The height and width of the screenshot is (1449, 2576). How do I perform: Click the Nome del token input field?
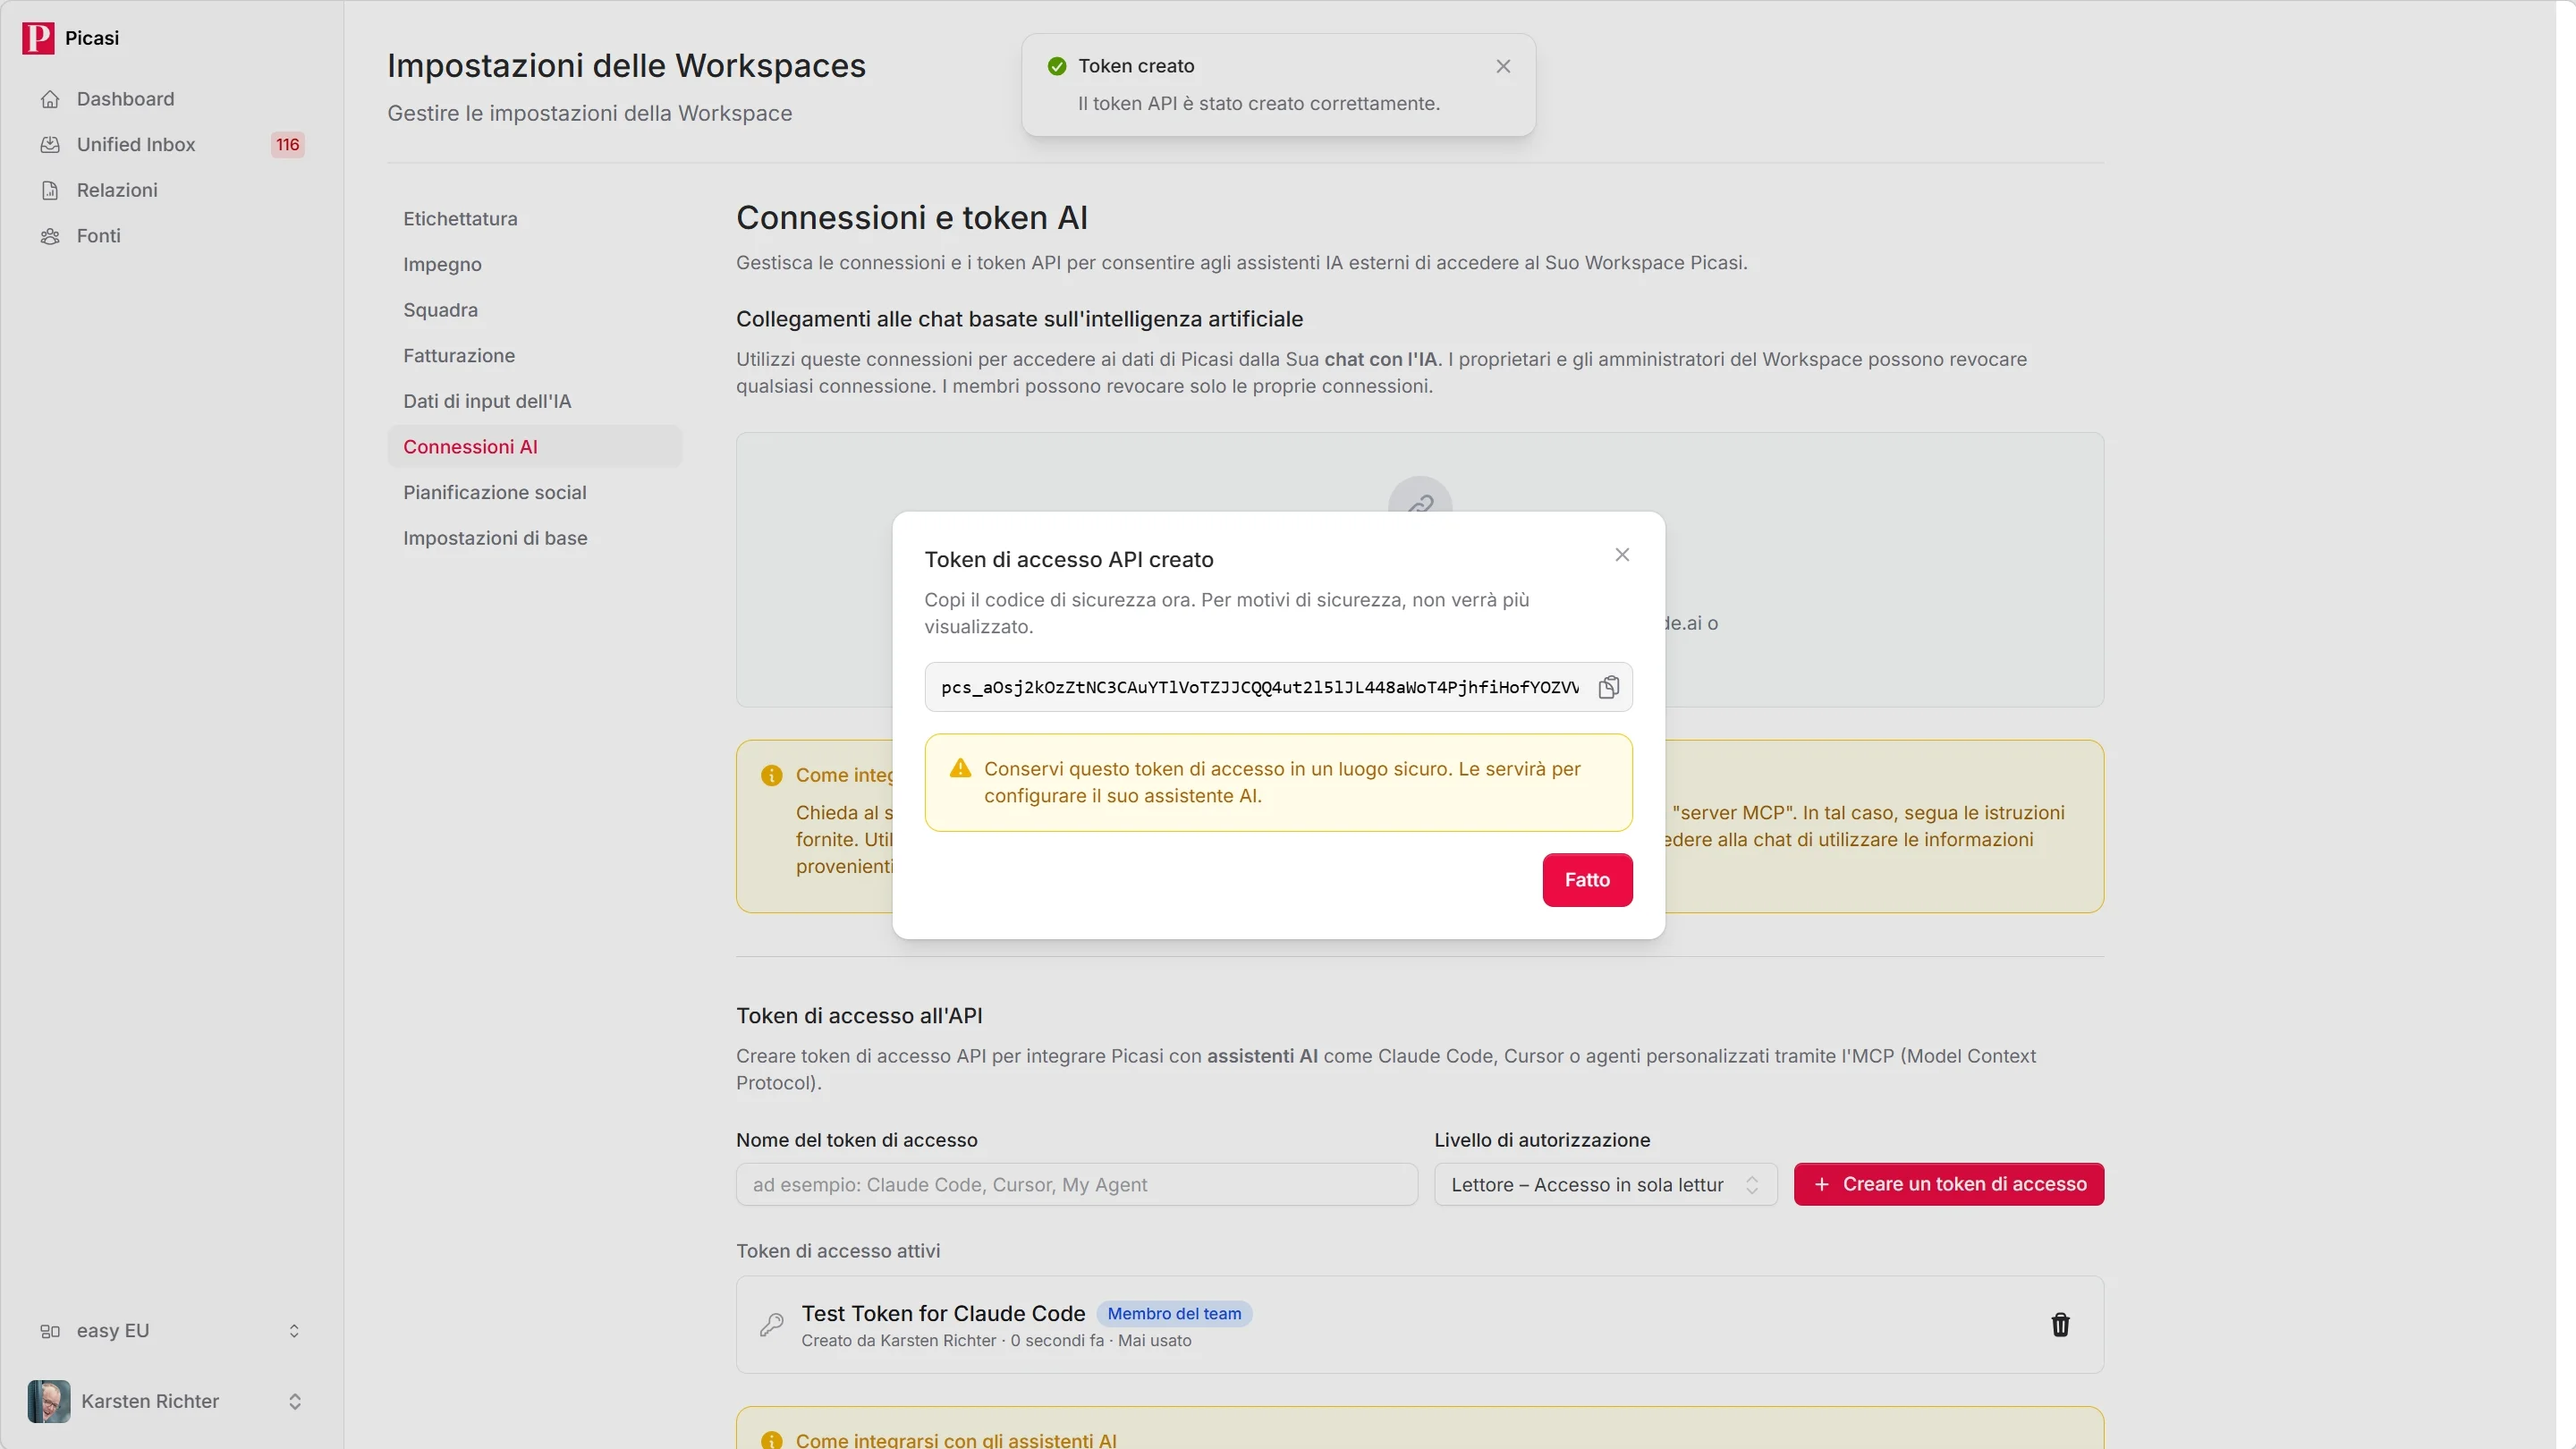(x=1076, y=1185)
